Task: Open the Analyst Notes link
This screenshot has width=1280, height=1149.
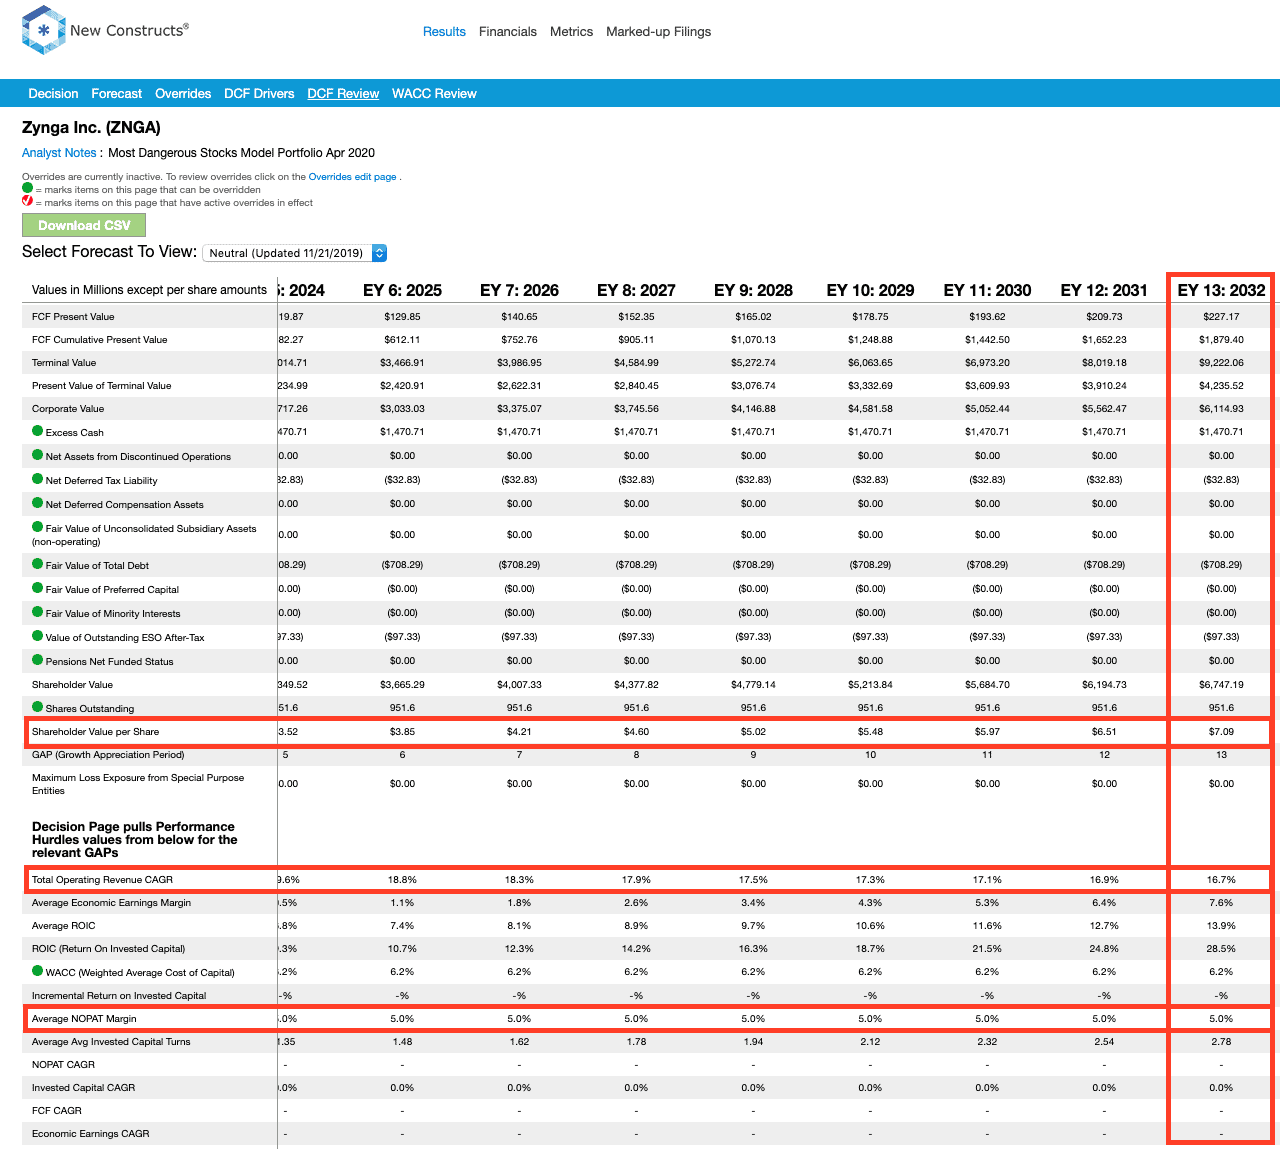Action: click(59, 153)
